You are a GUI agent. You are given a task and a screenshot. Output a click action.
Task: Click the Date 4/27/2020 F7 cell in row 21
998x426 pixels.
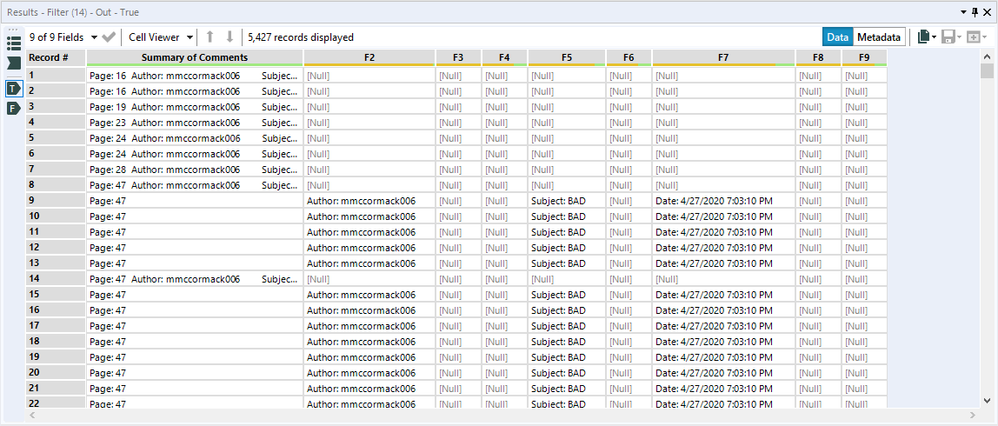pyautogui.click(x=724, y=389)
